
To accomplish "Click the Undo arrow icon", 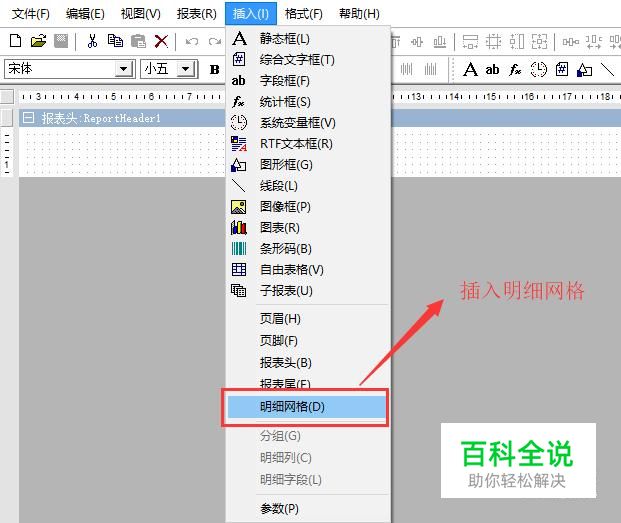I will click(x=192, y=41).
